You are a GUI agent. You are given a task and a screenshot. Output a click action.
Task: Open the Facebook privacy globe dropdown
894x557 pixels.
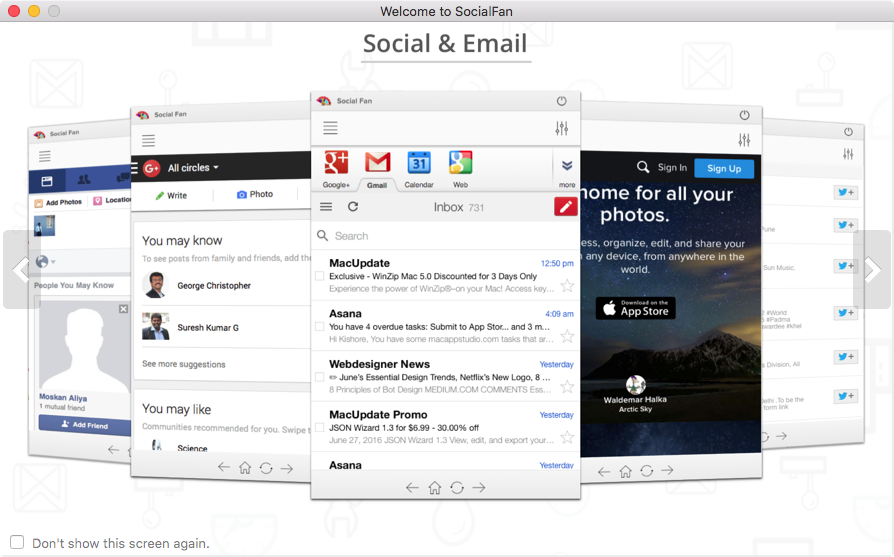click(45, 262)
